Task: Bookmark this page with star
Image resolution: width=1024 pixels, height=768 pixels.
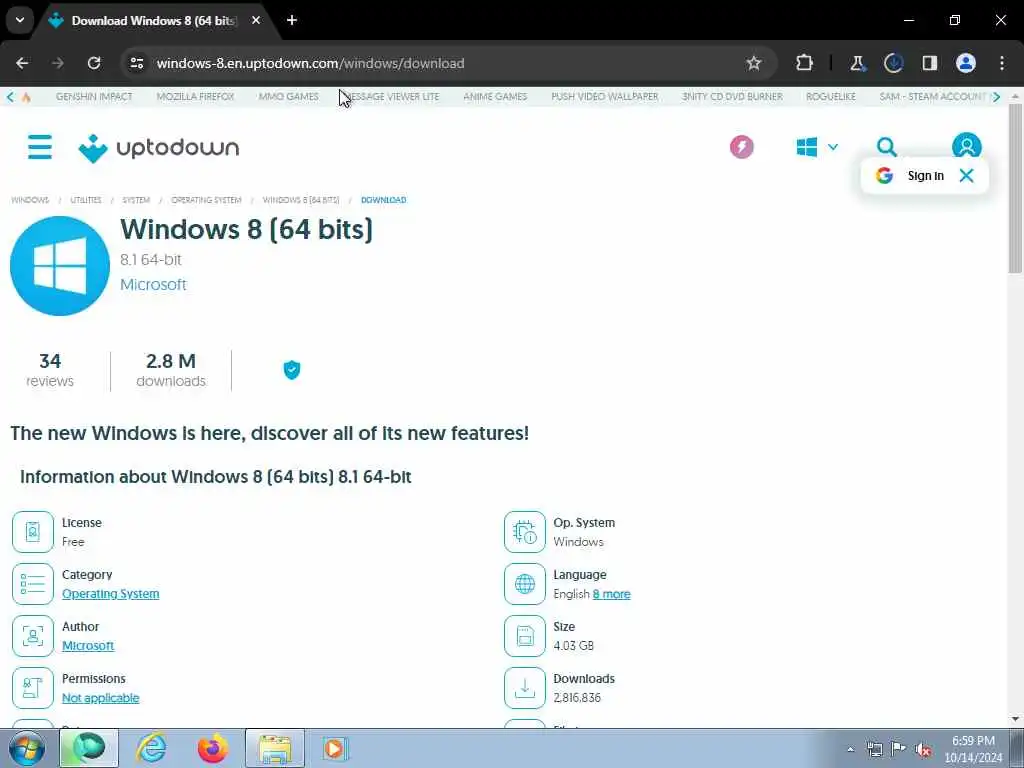Action: point(754,63)
